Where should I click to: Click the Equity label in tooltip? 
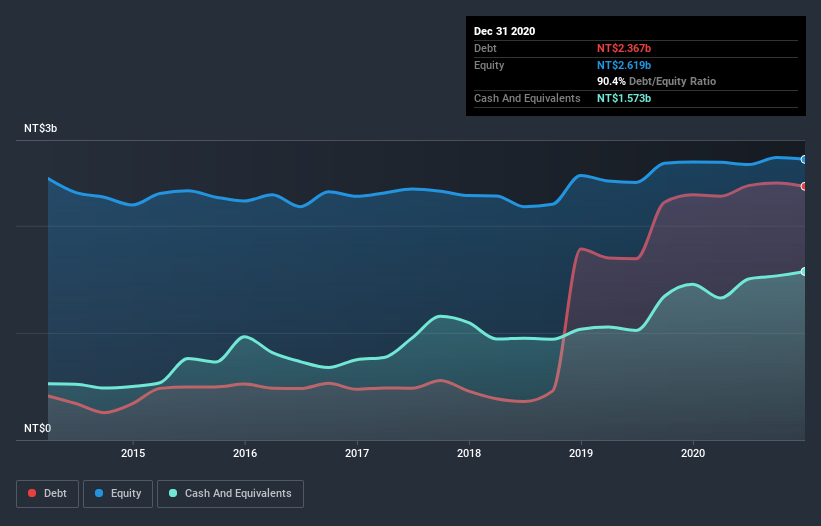coord(489,65)
